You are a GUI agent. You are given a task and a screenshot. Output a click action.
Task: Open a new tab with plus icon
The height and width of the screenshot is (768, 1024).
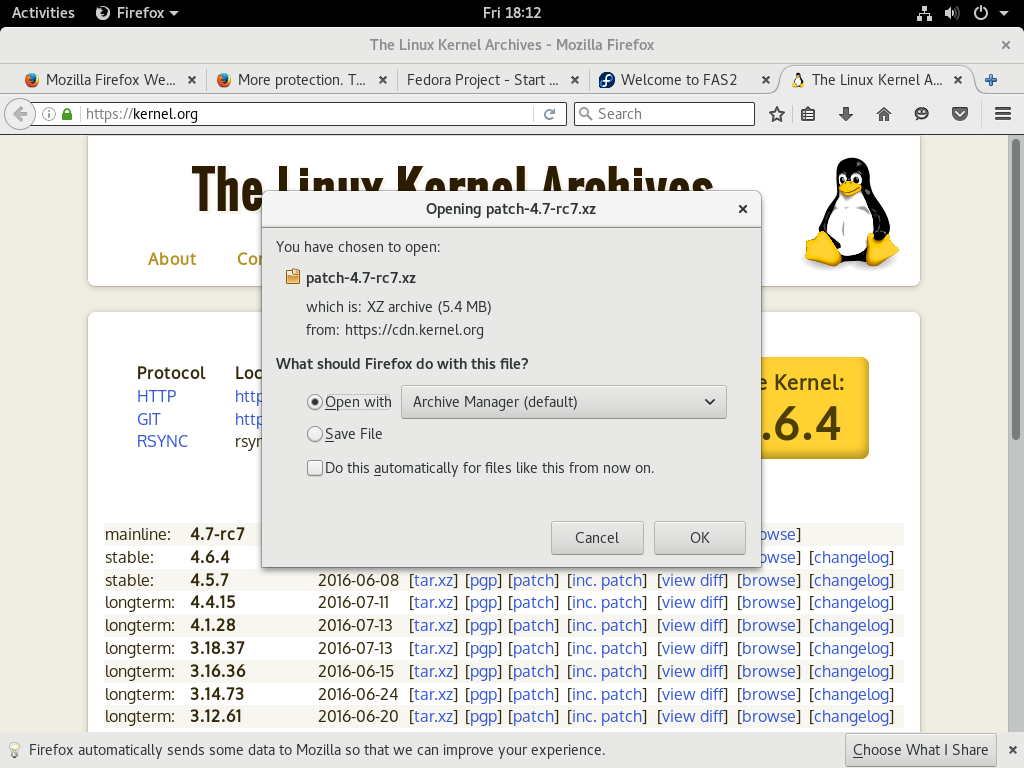[x=991, y=80]
